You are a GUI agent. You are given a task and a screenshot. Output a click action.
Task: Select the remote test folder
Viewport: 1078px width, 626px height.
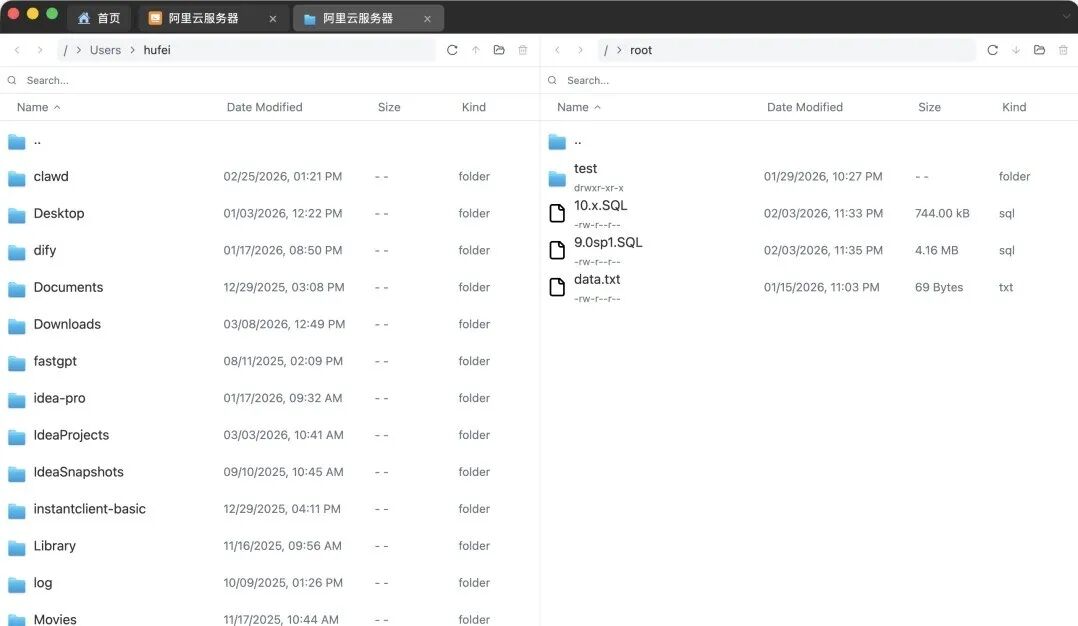click(810, 177)
